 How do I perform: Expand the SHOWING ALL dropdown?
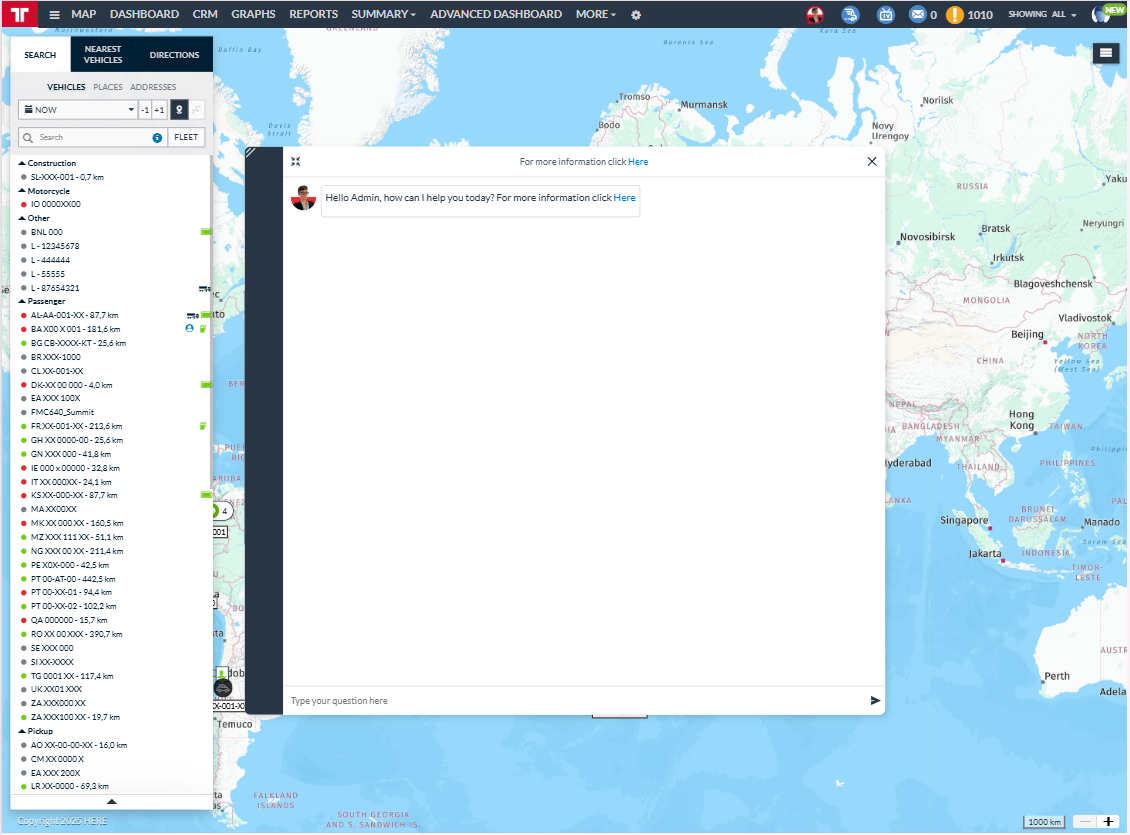(1042, 15)
